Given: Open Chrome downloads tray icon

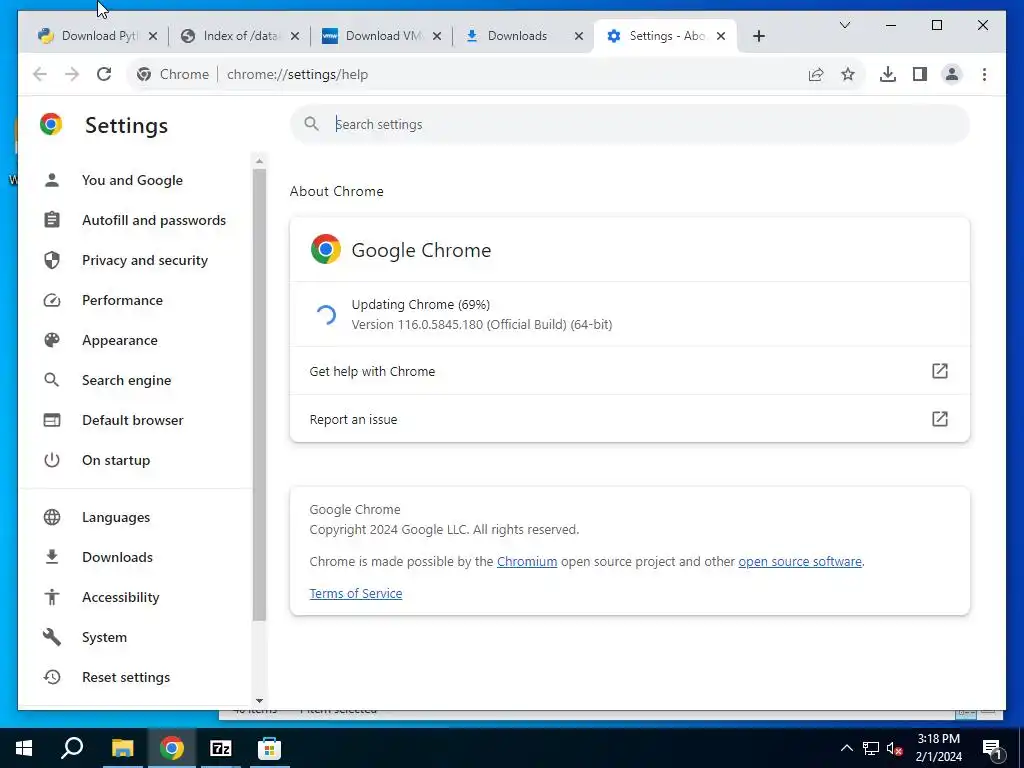Looking at the screenshot, I should point(888,74).
